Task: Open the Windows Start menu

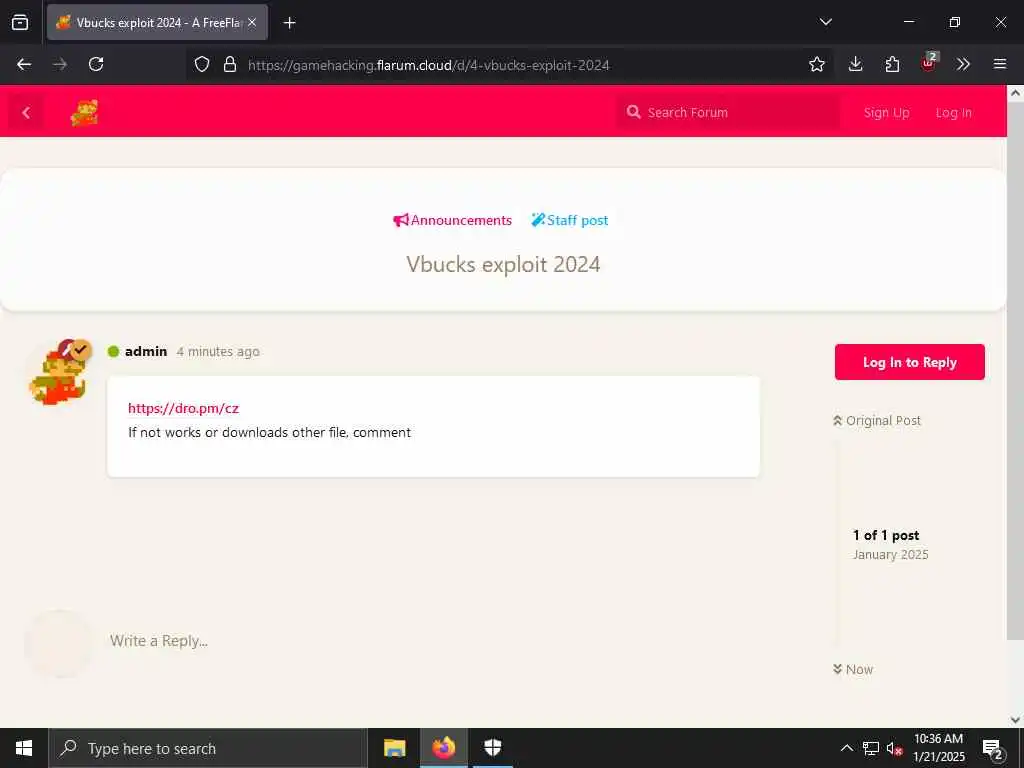Action: coord(24,748)
